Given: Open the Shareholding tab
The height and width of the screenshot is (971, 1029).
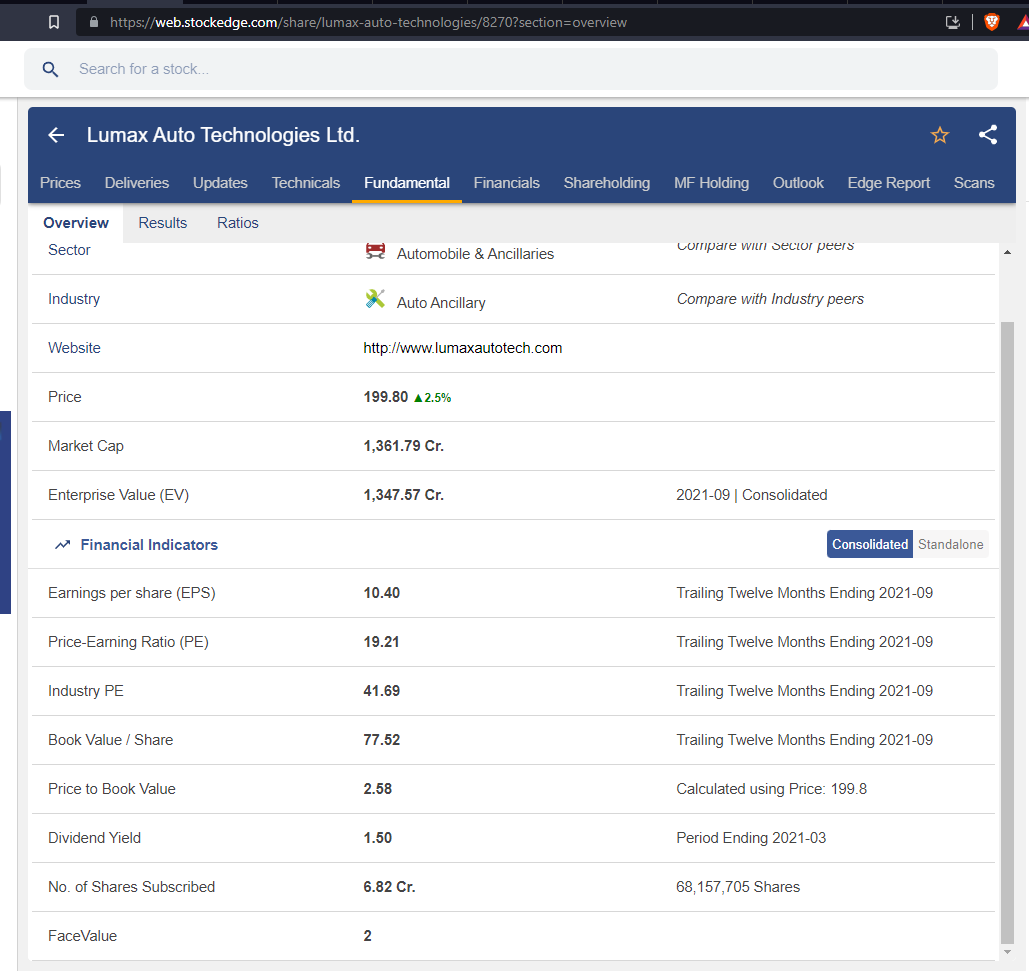Looking at the screenshot, I should [607, 183].
